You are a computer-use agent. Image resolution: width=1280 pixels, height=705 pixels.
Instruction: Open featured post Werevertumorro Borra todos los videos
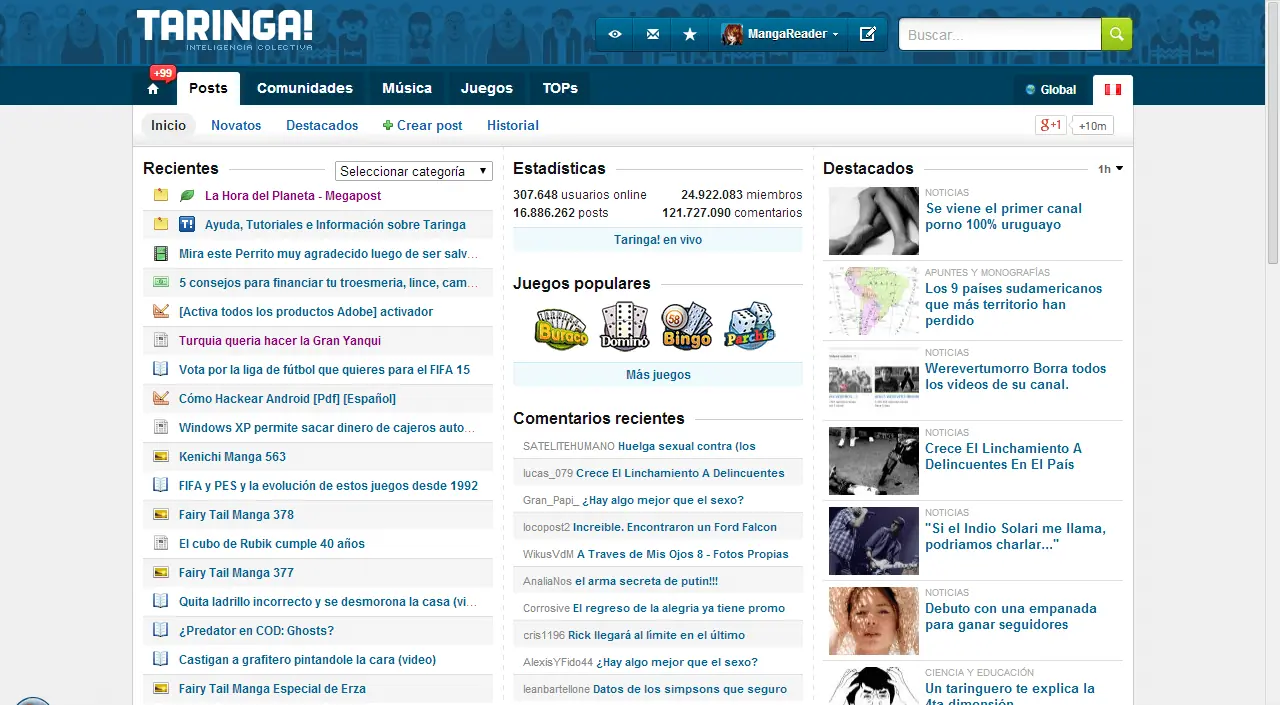pyautogui.click(x=1016, y=376)
